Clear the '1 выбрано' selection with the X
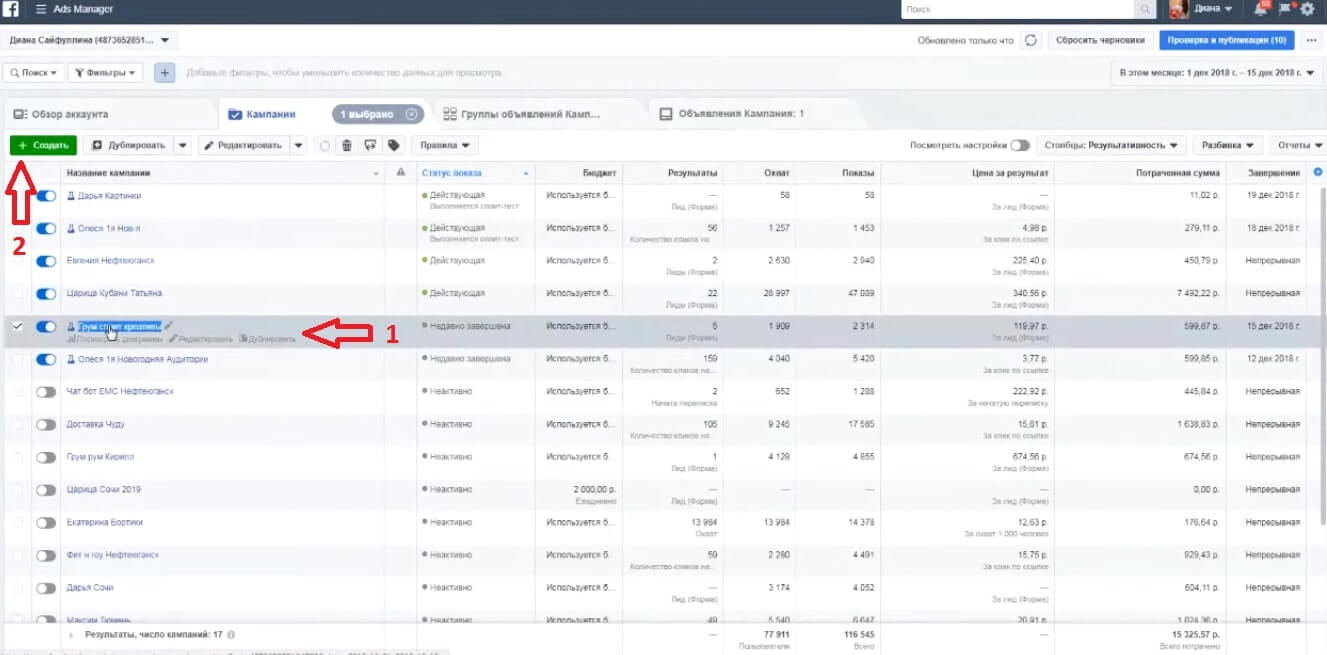1327x655 pixels. pos(412,114)
